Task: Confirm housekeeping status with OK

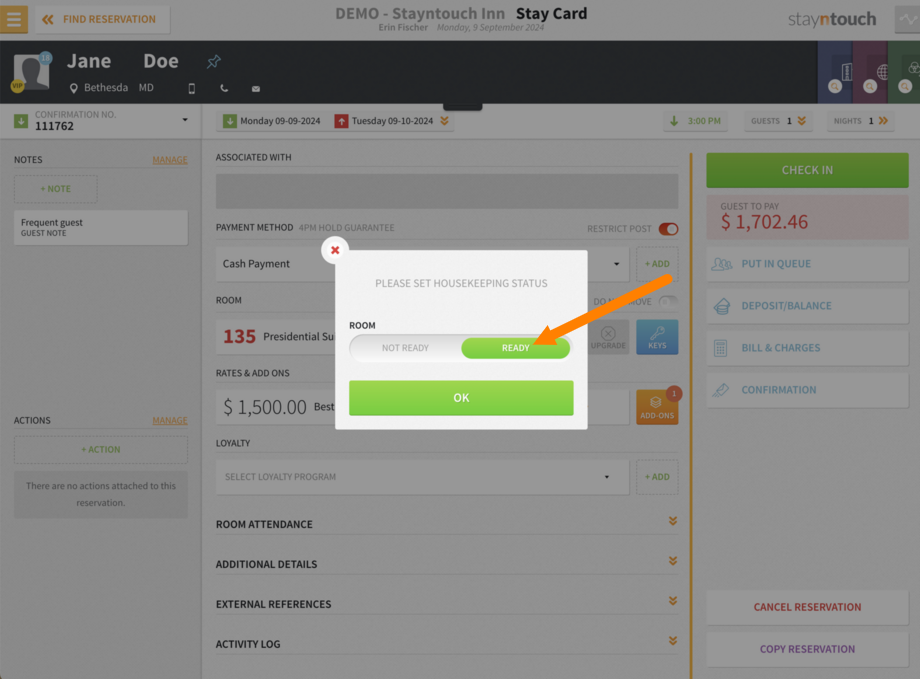Action: (x=461, y=398)
